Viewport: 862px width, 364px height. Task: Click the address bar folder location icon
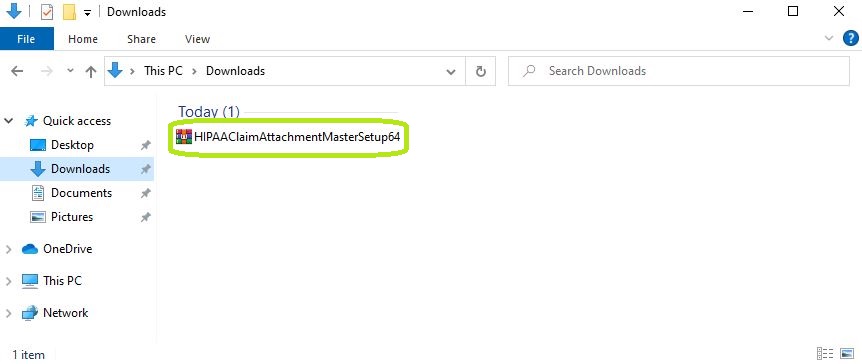click(115, 70)
